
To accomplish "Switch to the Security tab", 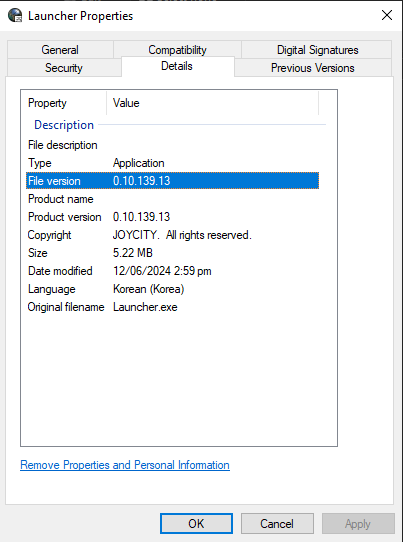I will point(64,68).
